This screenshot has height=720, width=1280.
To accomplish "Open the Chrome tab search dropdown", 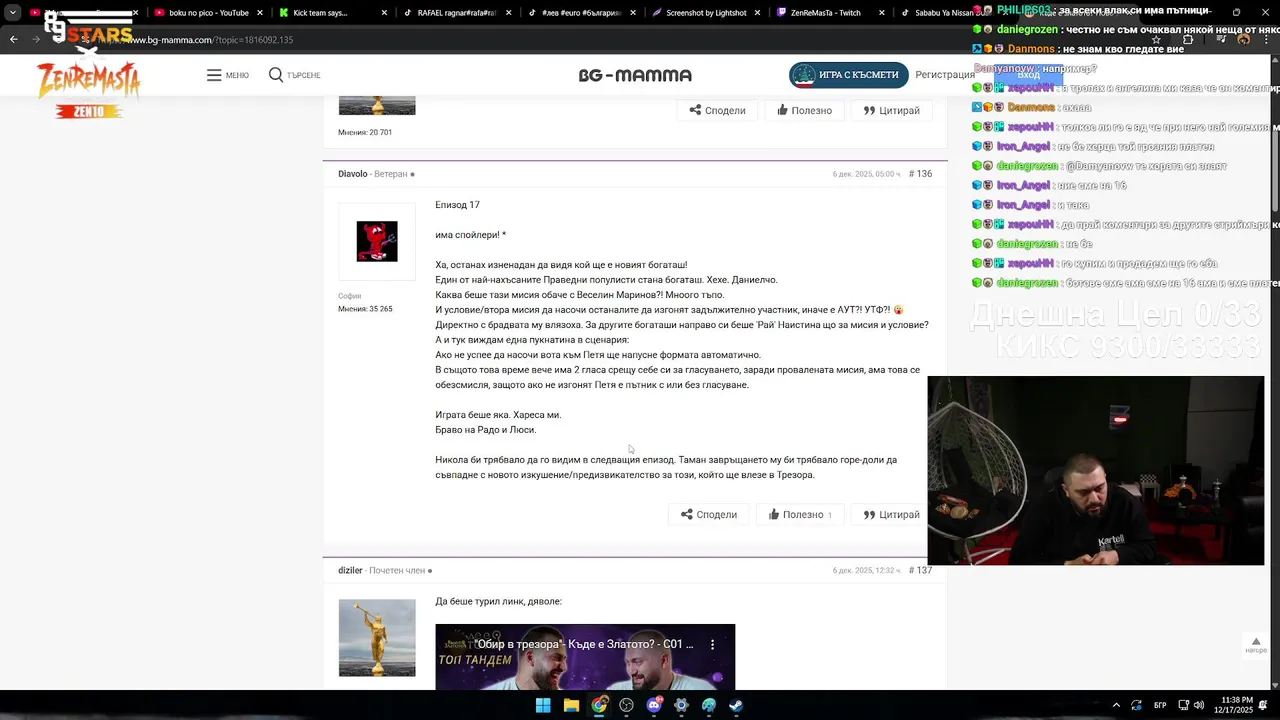I will (13, 13).
